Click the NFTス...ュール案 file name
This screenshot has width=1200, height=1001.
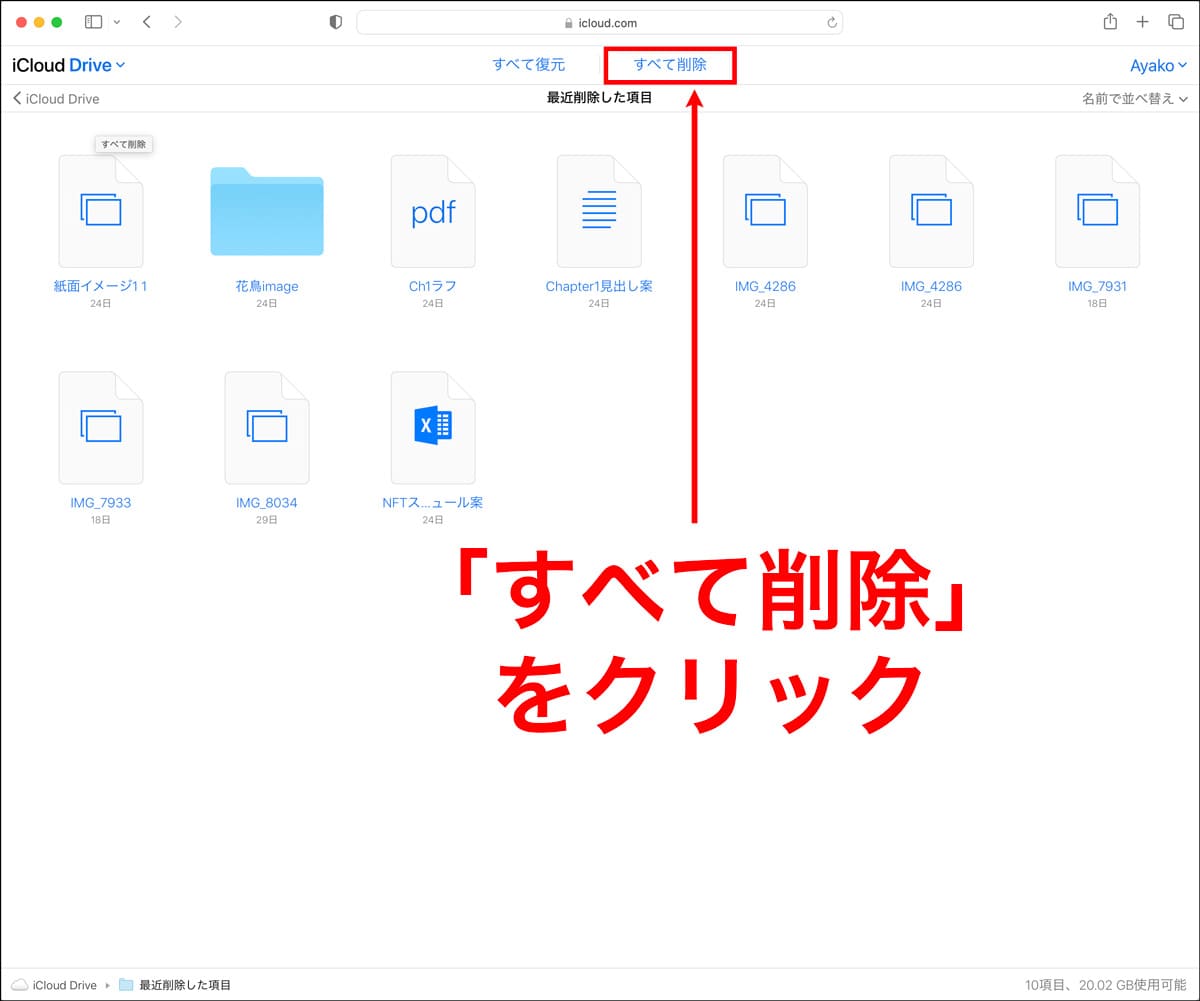pyautogui.click(x=433, y=503)
